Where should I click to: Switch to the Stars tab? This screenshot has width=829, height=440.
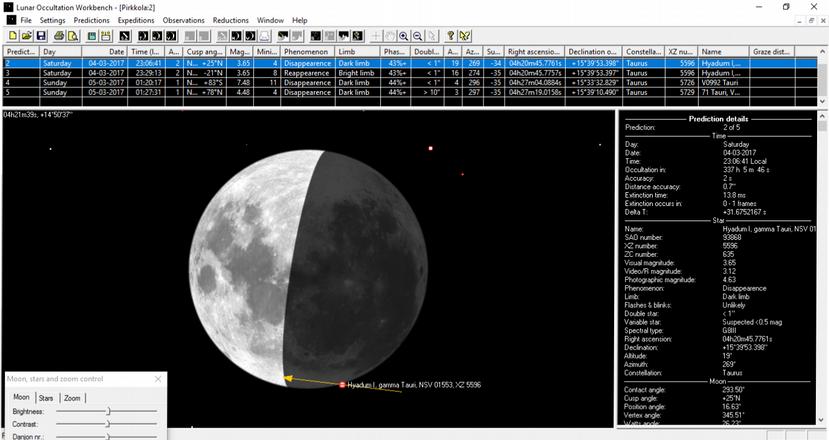pyautogui.click(x=46, y=398)
